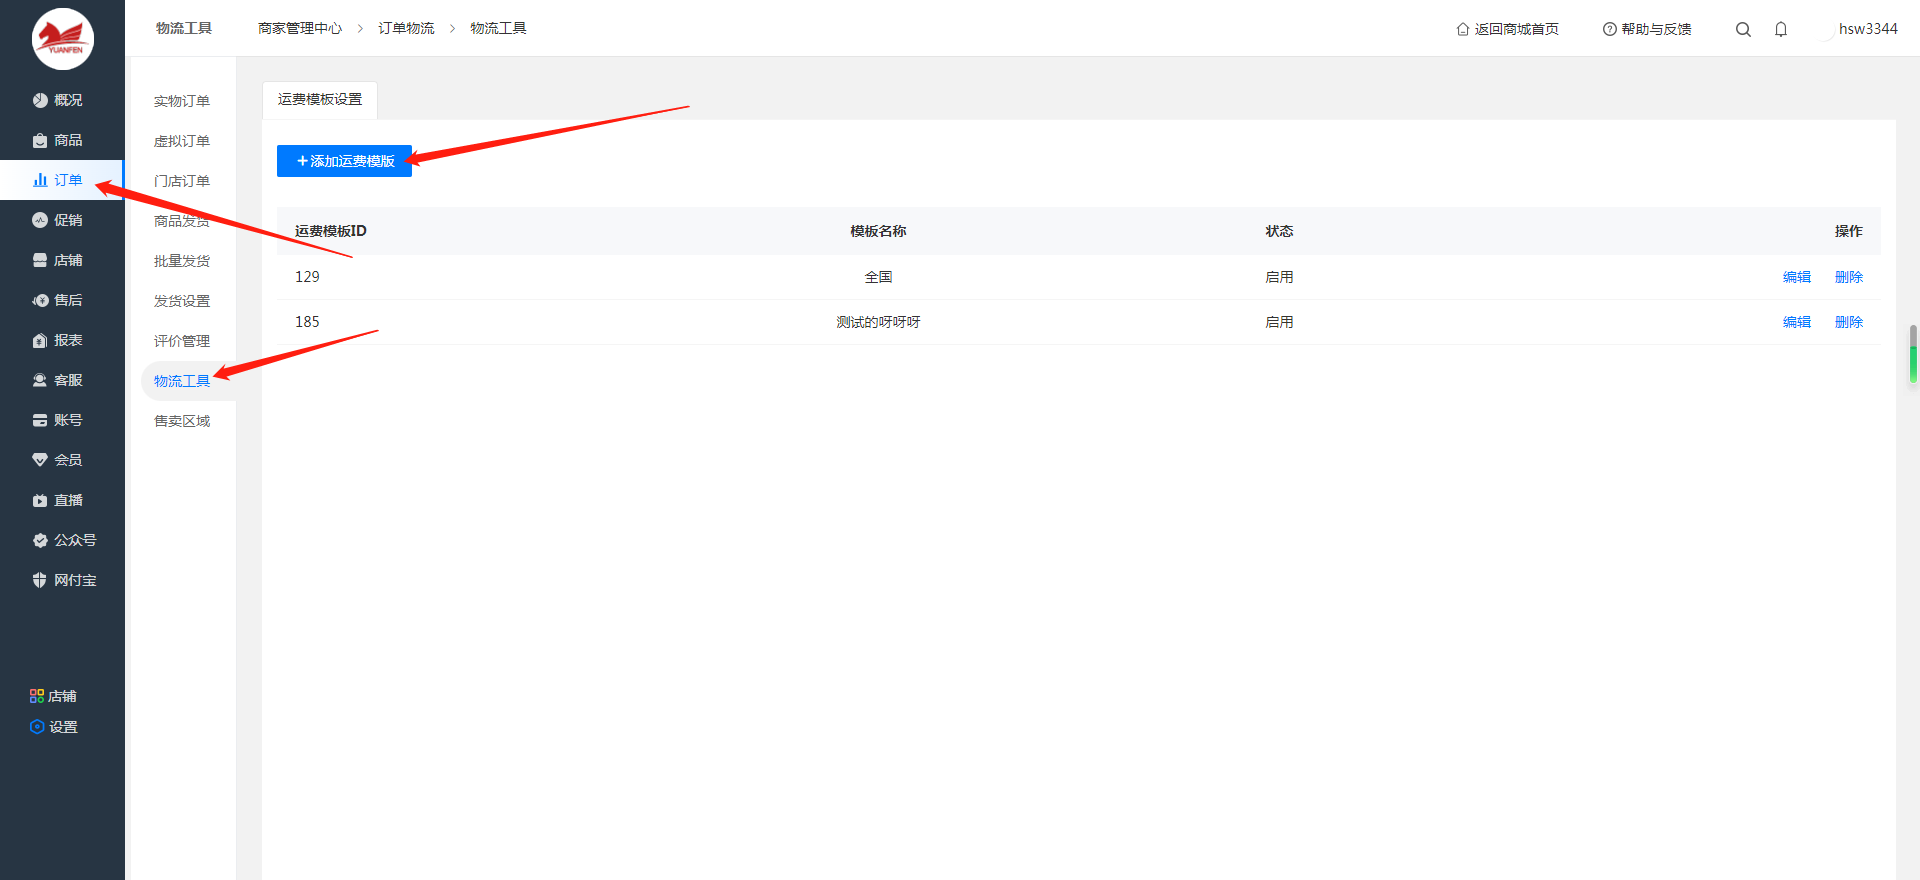The height and width of the screenshot is (880, 1920).
Task: Click the 操作 column header
Action: (1849, 231)
